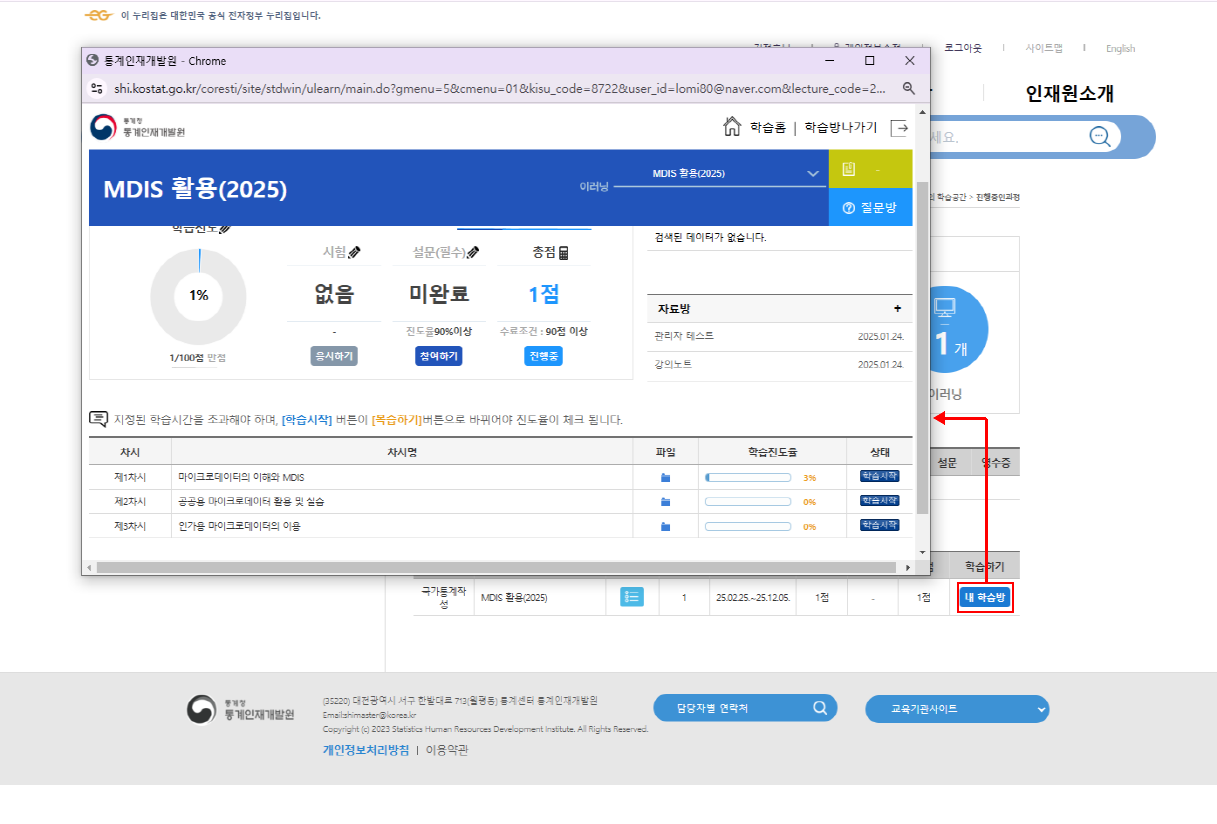Click the search icon in 담당자별 연락처

tap(820, 708)
